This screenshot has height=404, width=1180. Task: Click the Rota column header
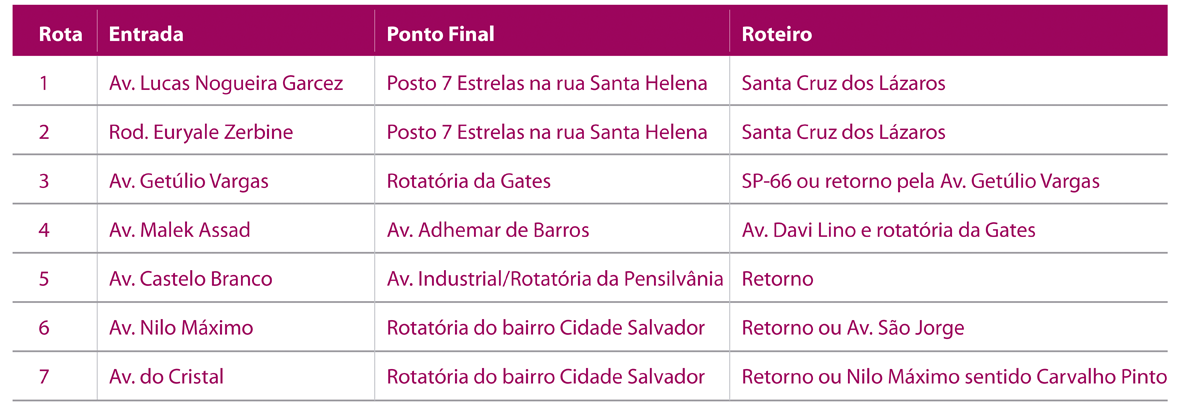click(60, 35)
